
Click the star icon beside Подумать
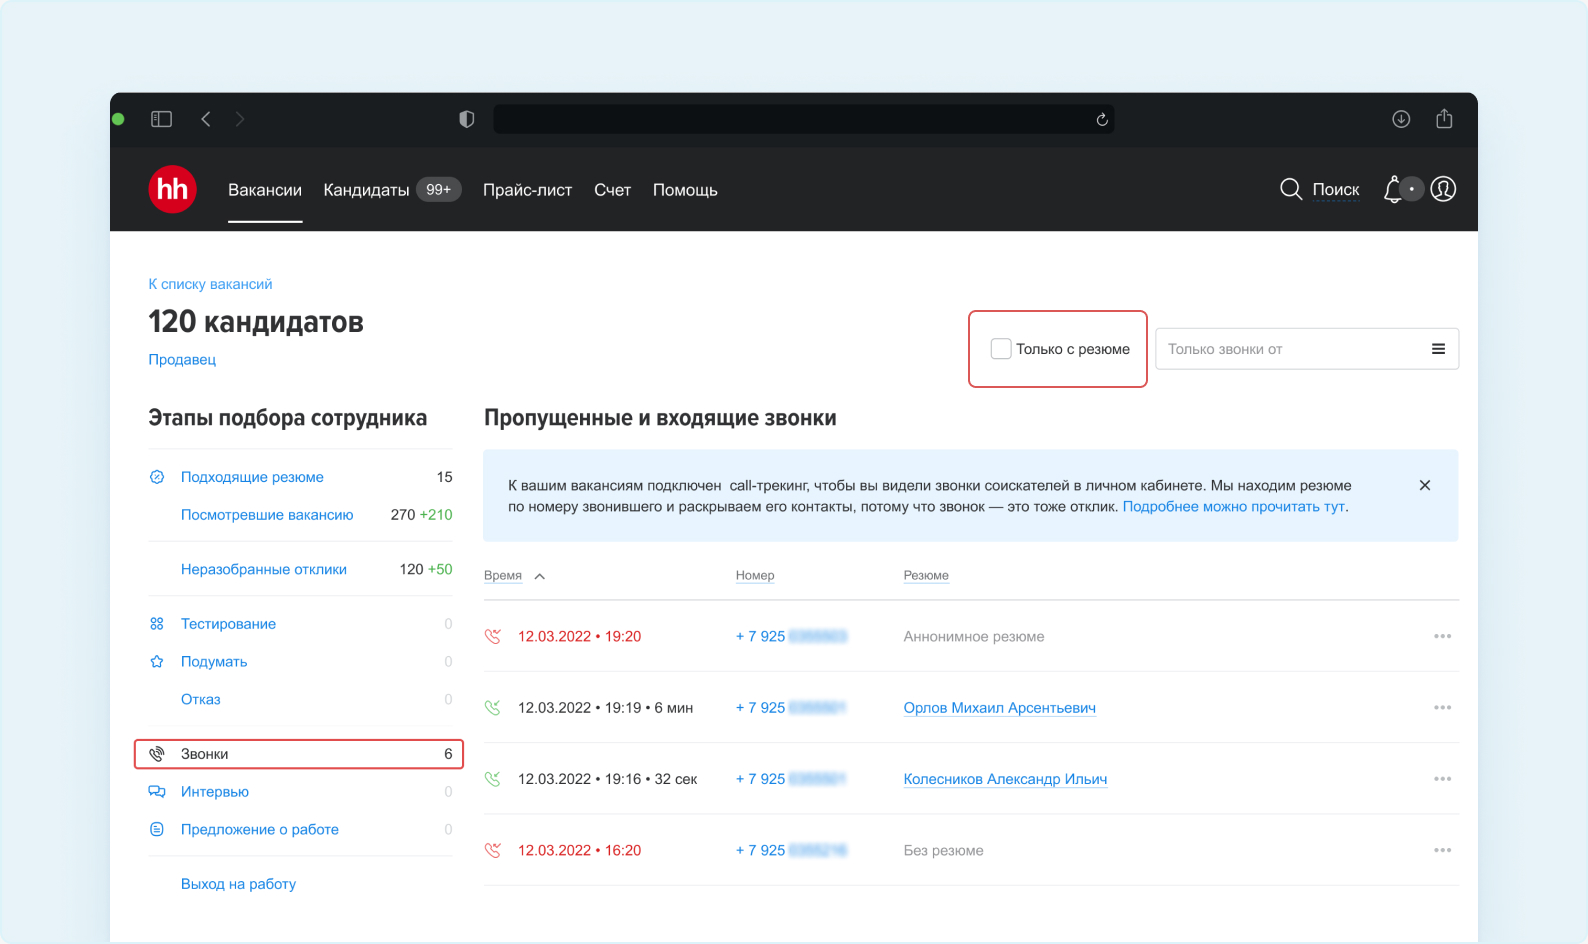157,662
